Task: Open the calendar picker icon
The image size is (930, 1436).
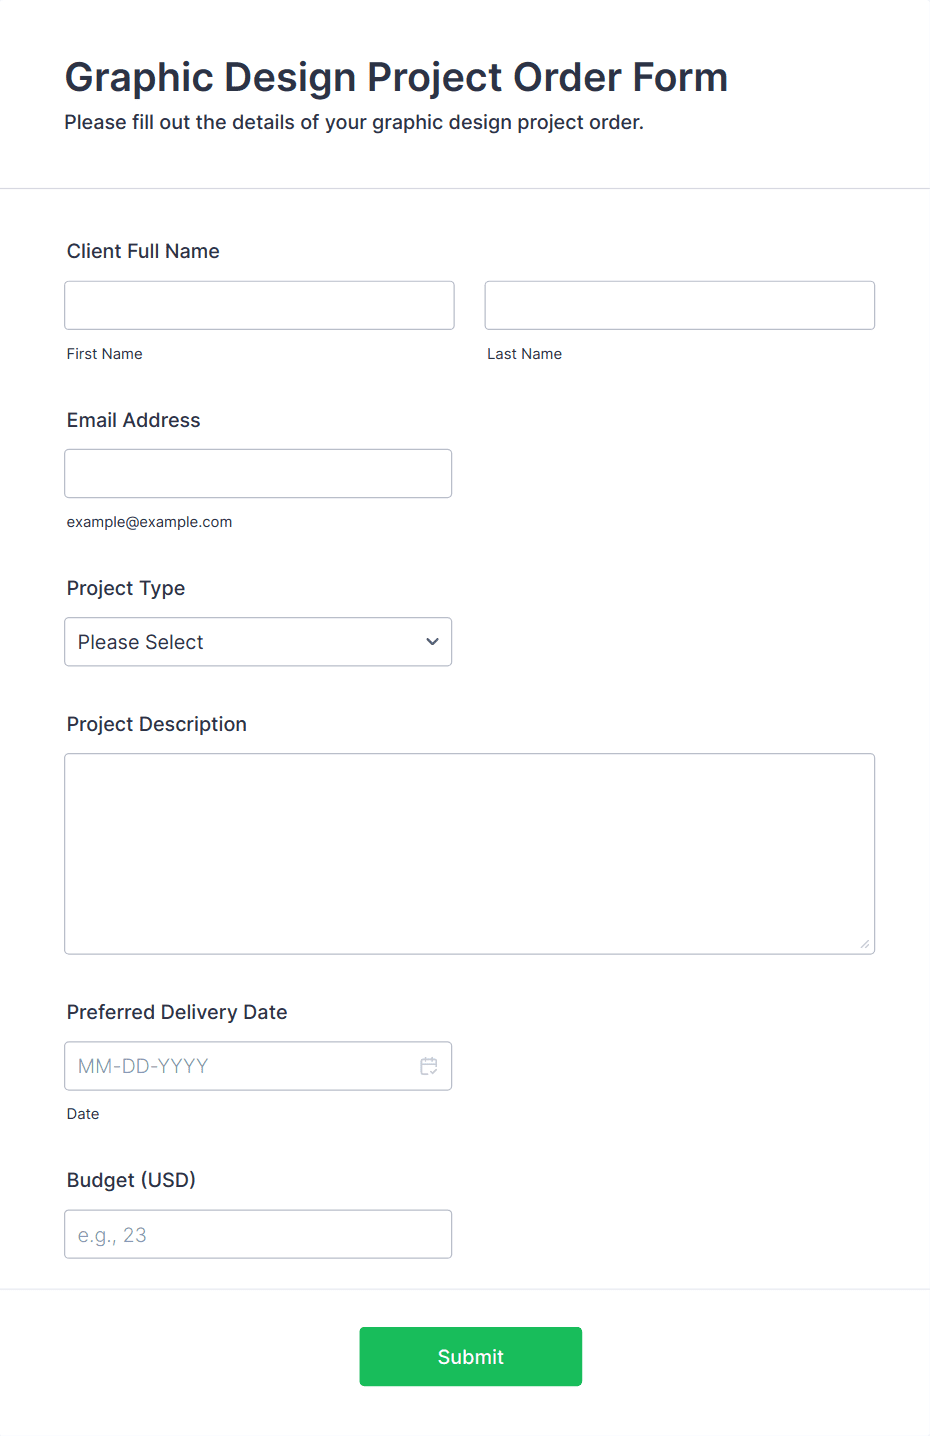Action: click(x=429, y=1066)
